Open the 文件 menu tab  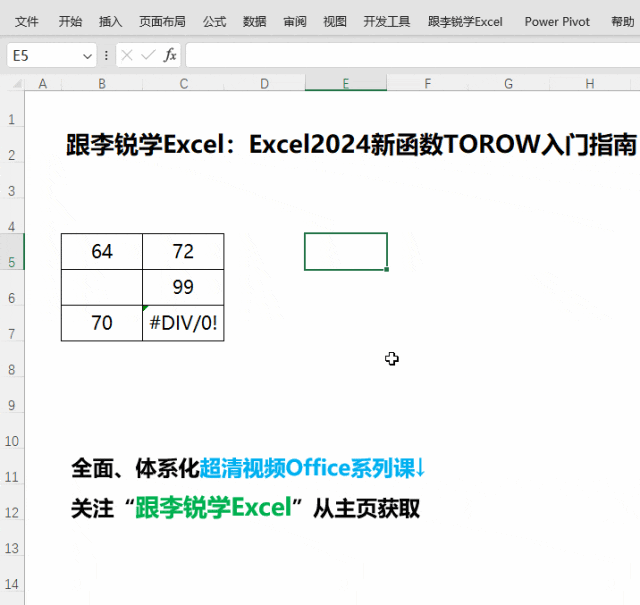coord(27,22)
